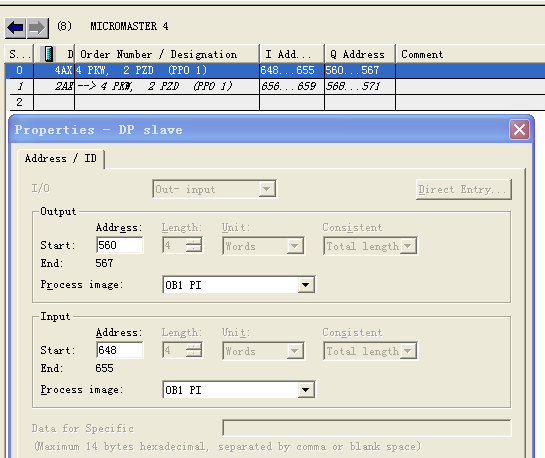Image resolution: width=545 pixels, height=458 pixels.
Task: Click the Input start address field
Action: [x=119, y=350]
